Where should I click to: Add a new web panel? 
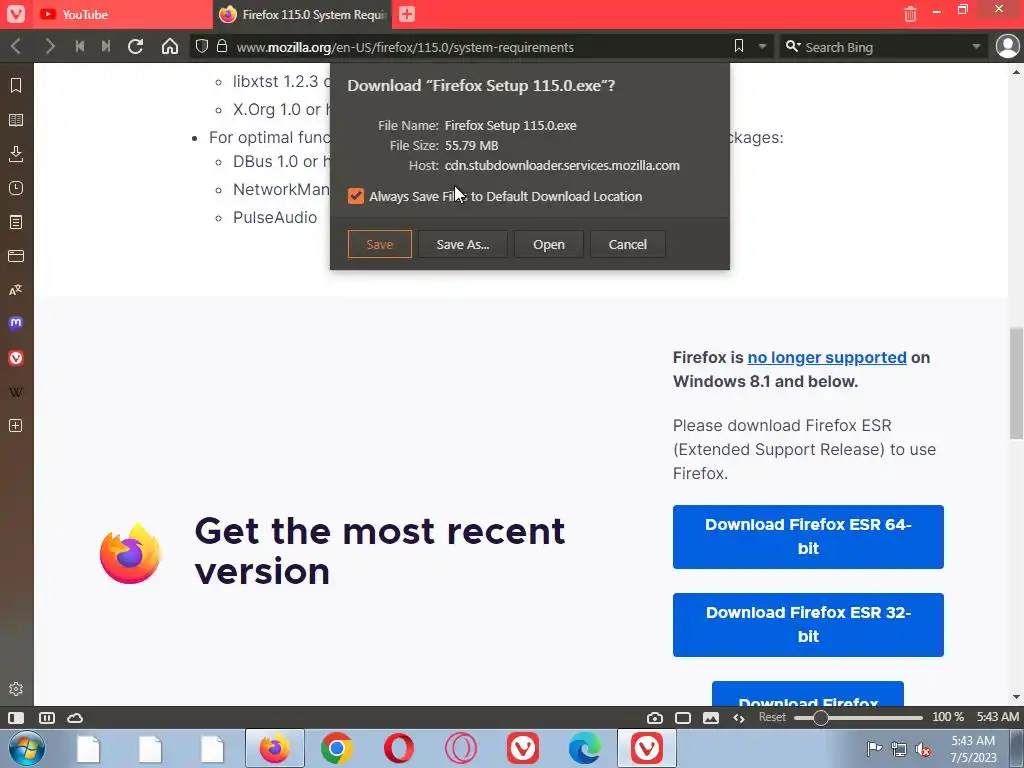click(x=16, y=426)
